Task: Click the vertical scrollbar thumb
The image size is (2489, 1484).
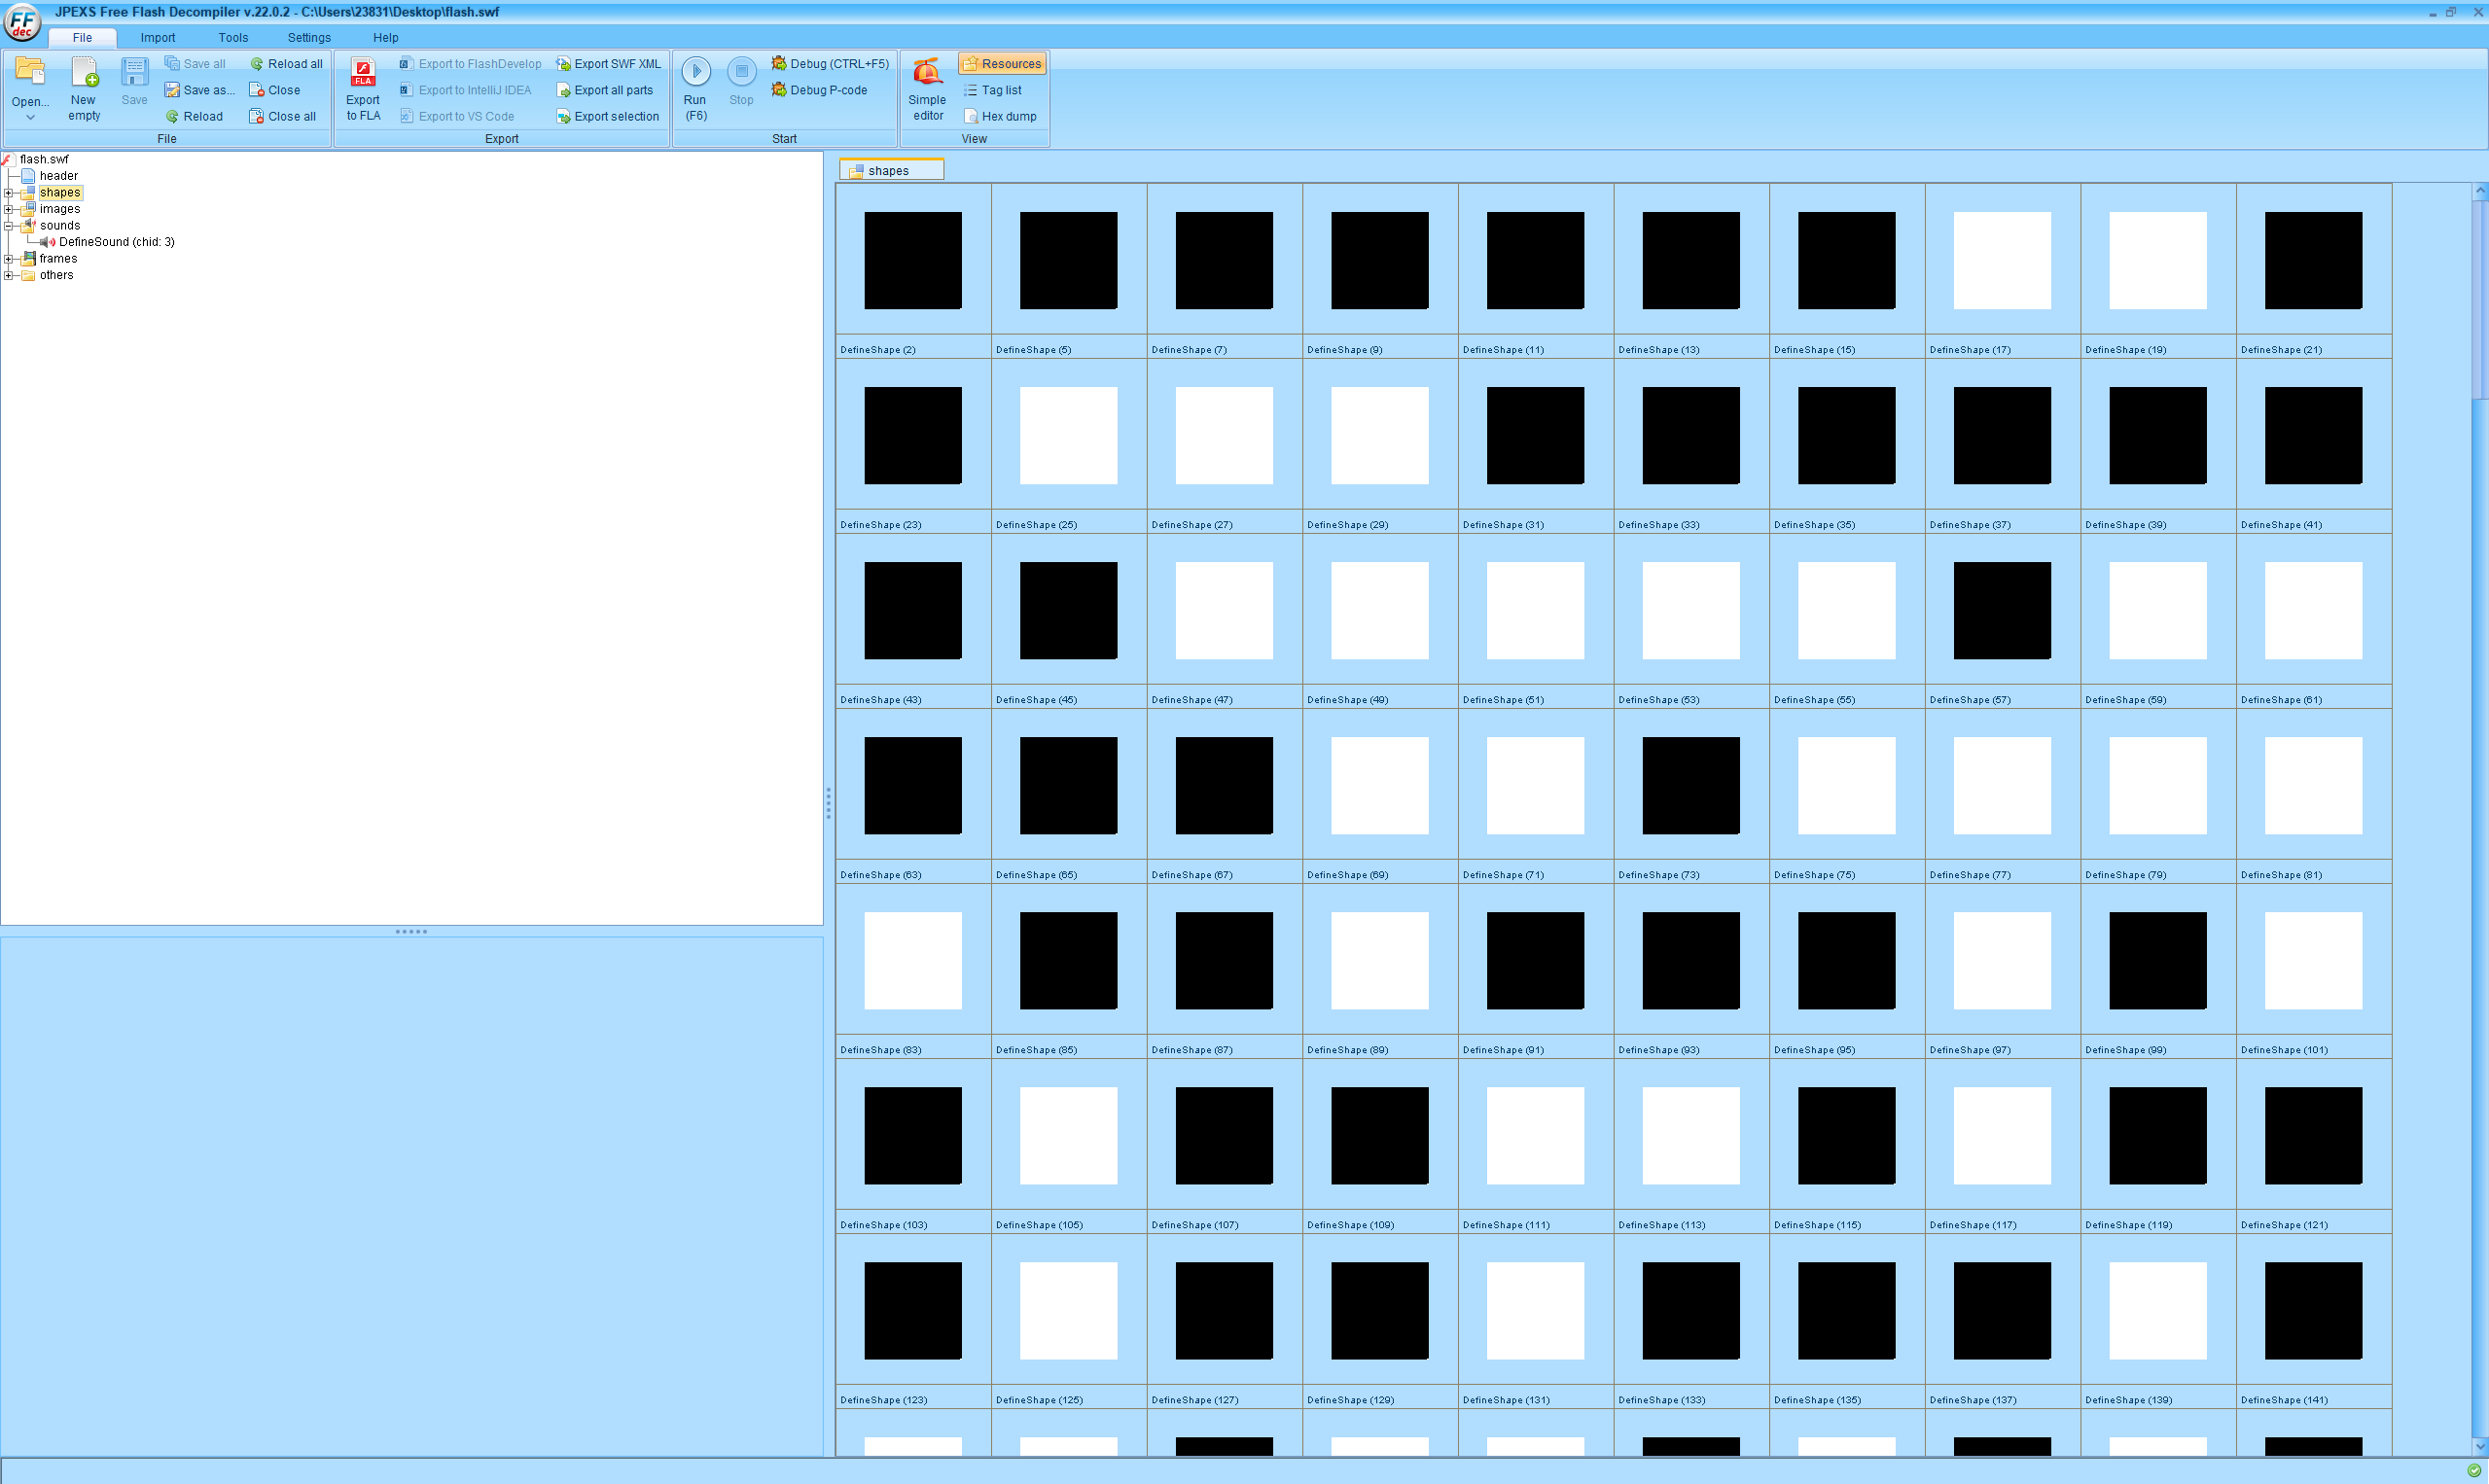Action: coord(2480,300)
